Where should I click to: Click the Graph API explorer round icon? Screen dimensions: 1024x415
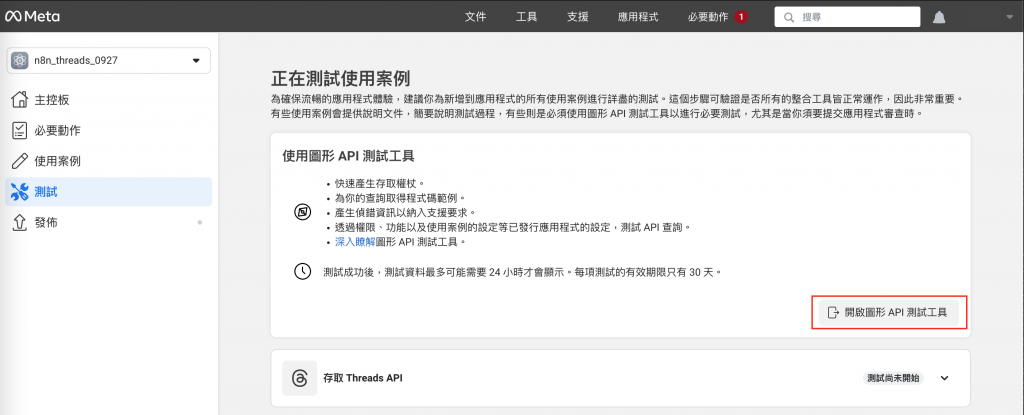click(x=302, y=212)
